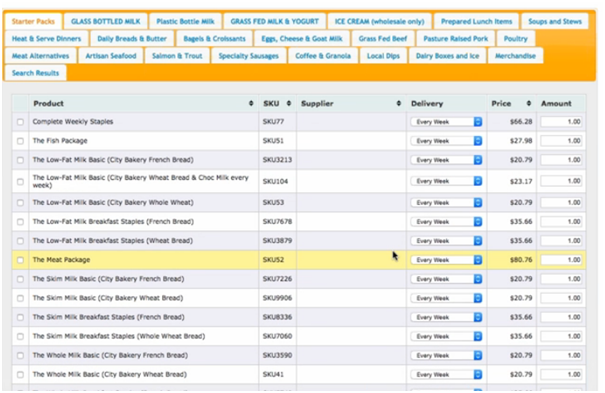Screen dimensions: 605x393
Task: Open Grass Fed Beef tab
Action: (x=383, y=39)
